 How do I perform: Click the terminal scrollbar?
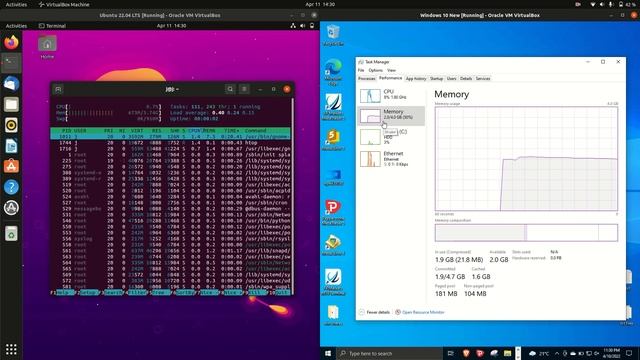click(x=292, y=195)
